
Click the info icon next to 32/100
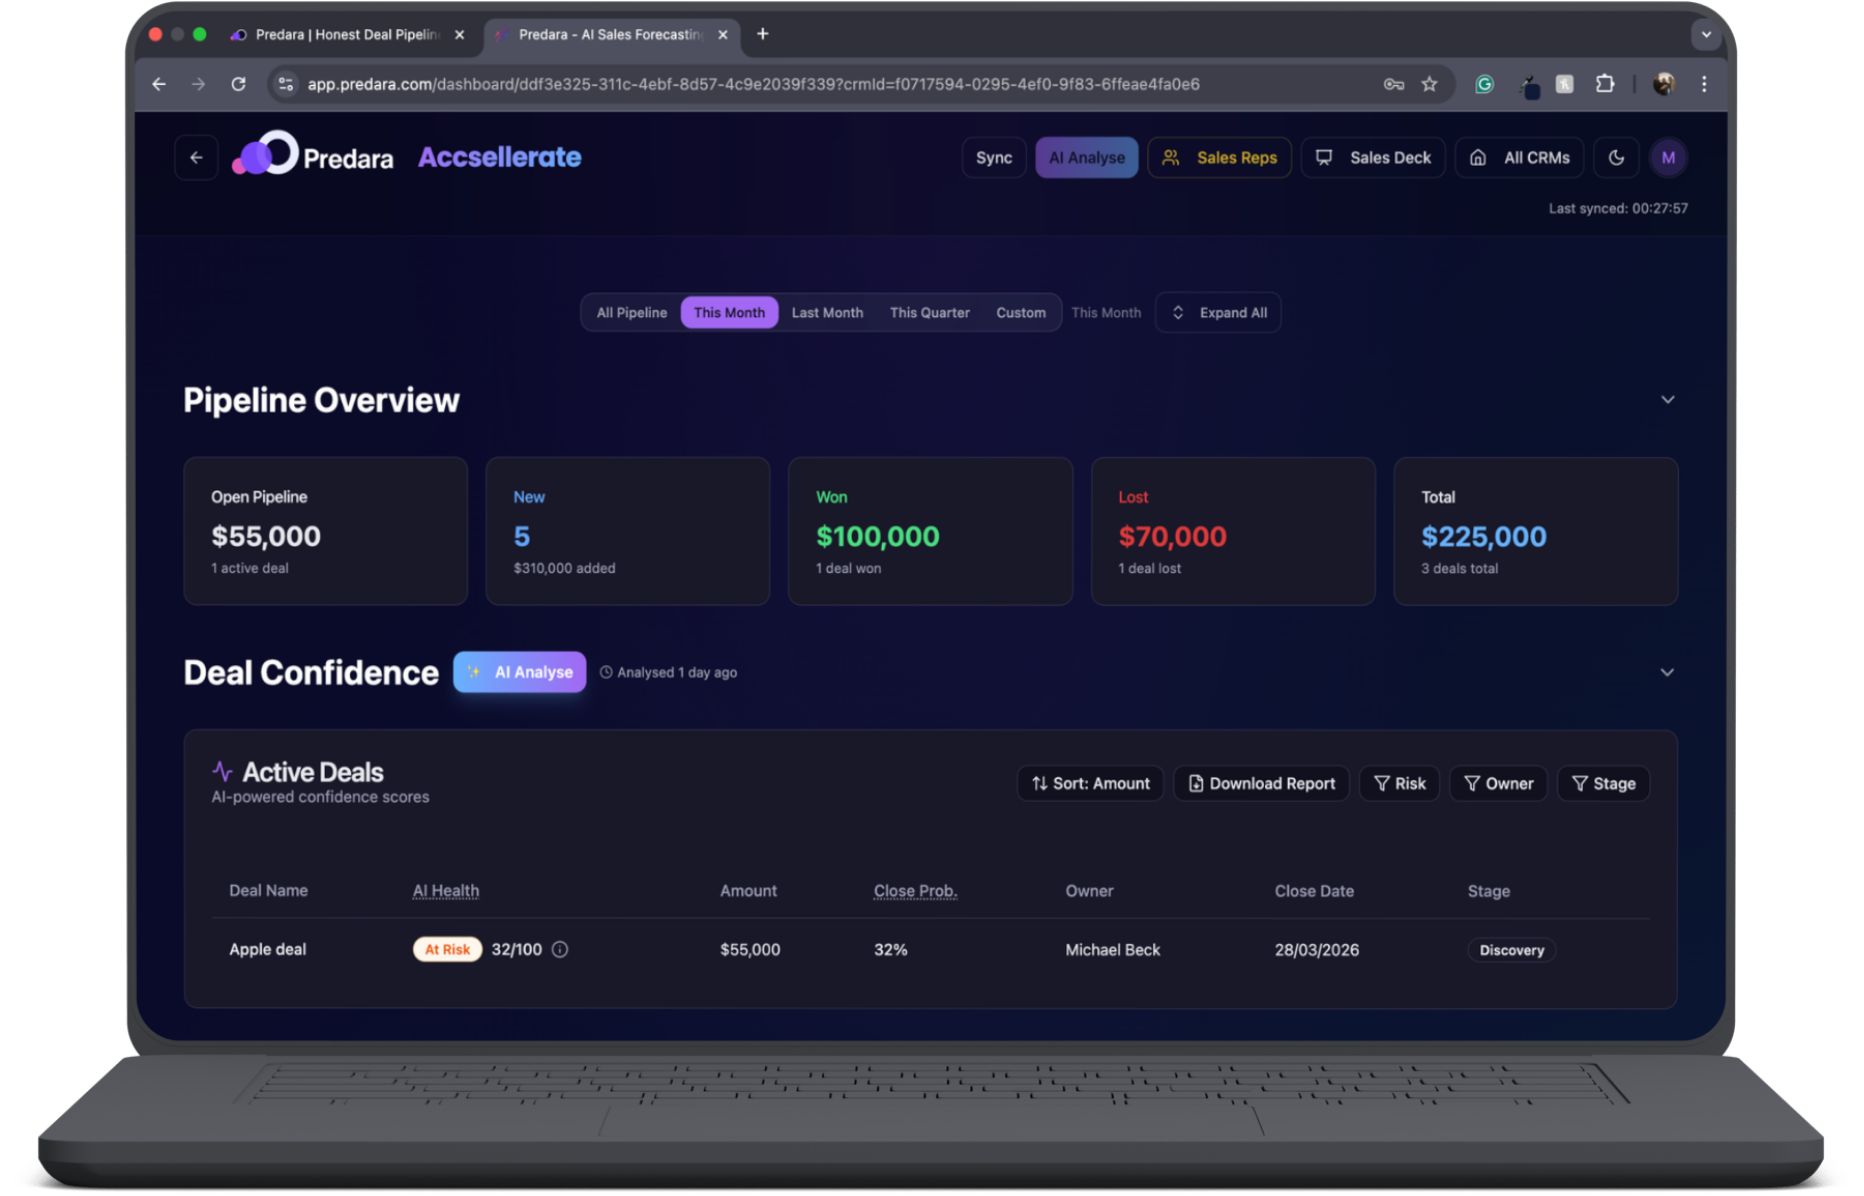[560, 949]
